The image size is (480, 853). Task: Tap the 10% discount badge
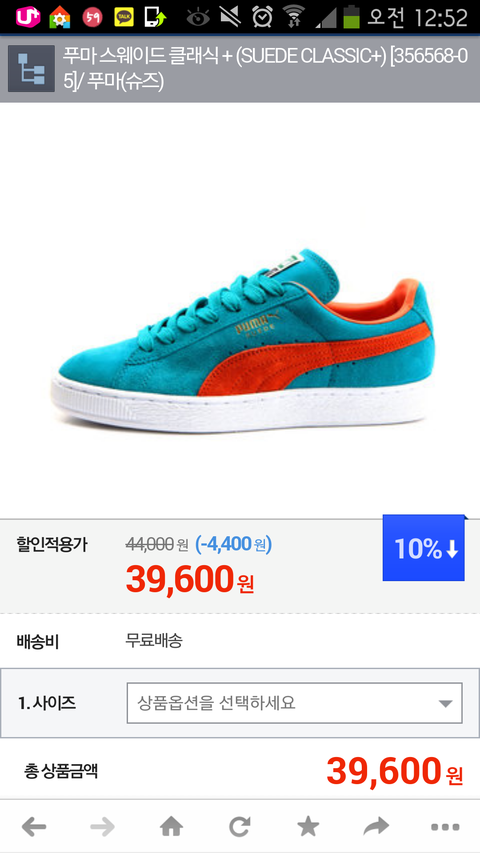click(425, 548)
